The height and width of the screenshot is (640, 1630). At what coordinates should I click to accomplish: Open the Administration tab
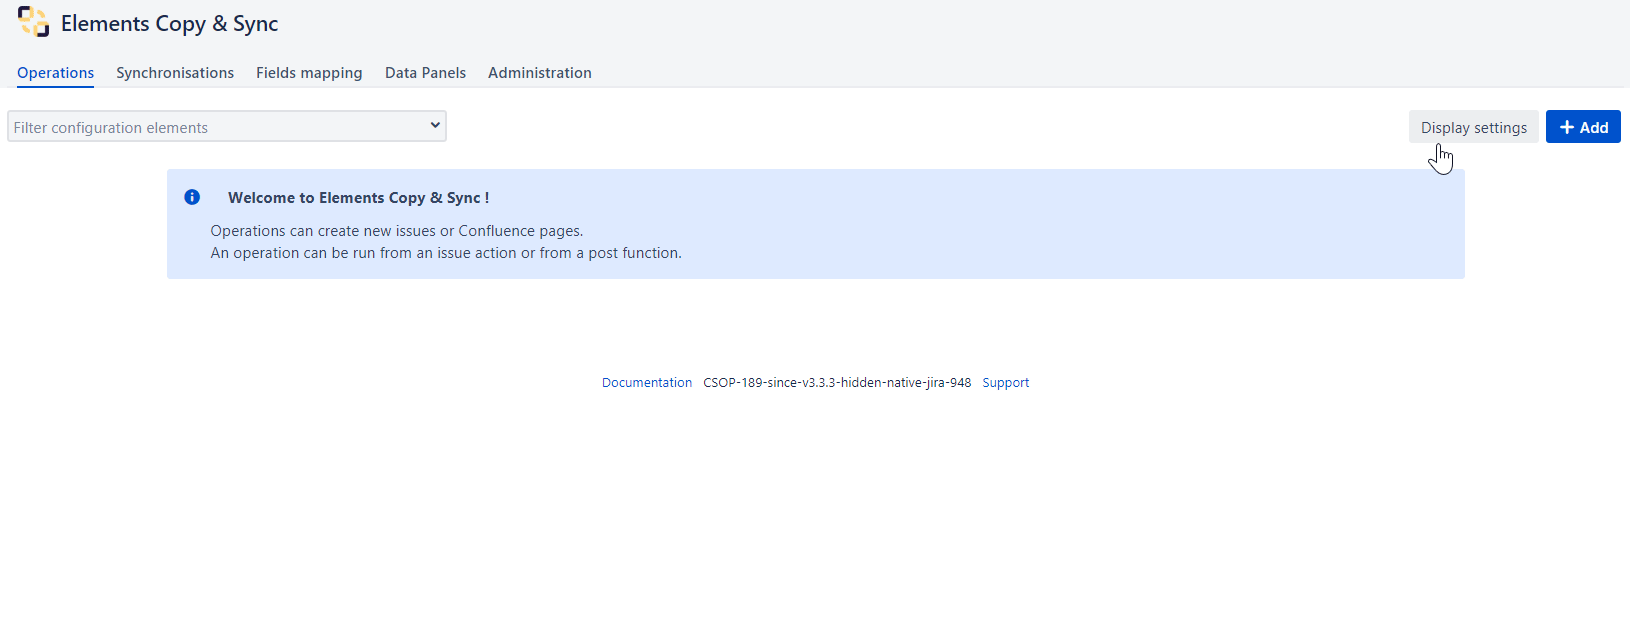tap(539, 73)
